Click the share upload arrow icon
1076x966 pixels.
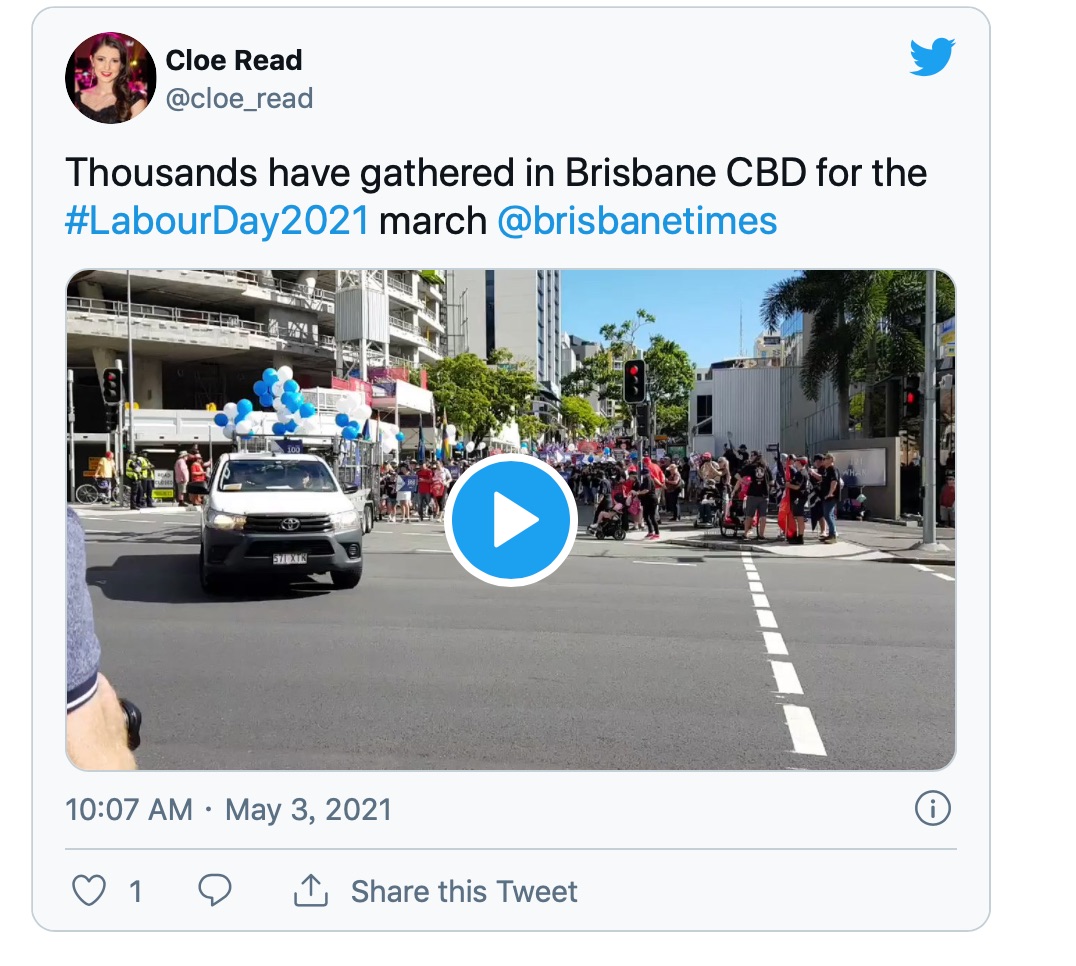click(x=311, y=890)
